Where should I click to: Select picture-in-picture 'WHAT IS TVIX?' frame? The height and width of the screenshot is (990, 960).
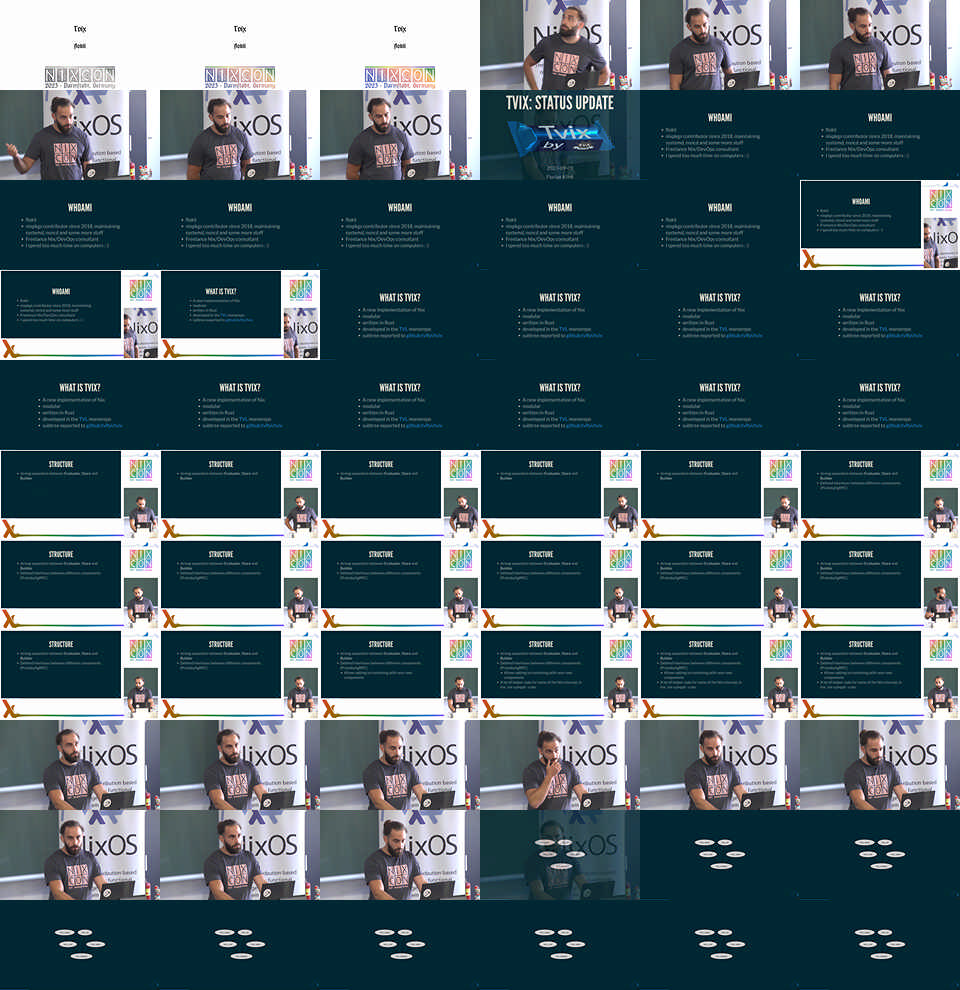coord(240,315)
